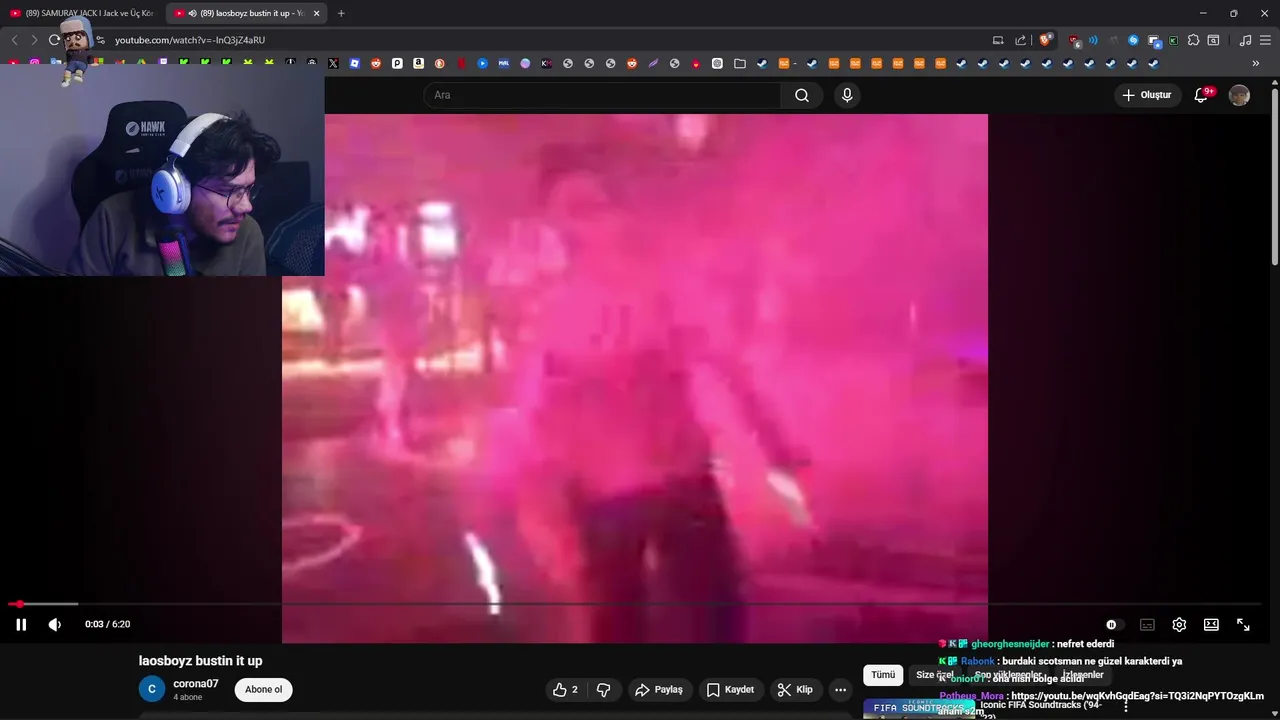Go back to the previous page
The height and width of the screenshot is (720, 1280).
pos(14,40)
